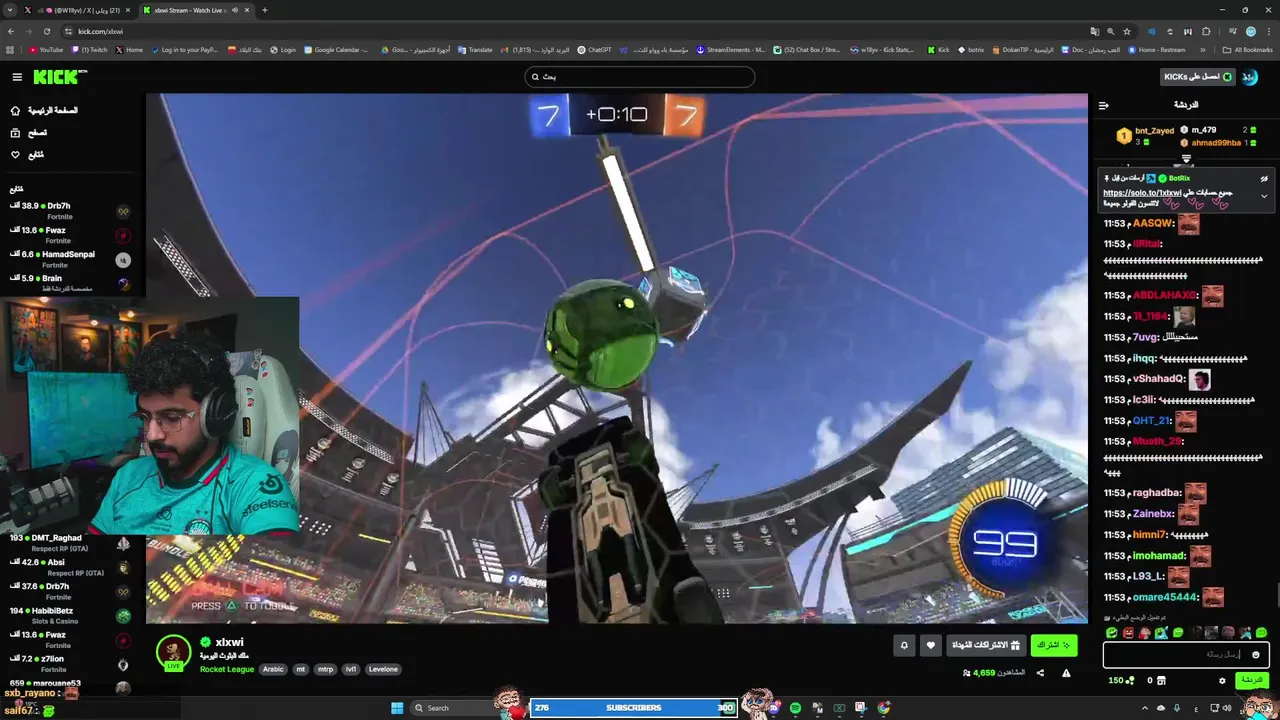Toggle the heart follow button under stream
The height and width of the screenshot is (720, 1280).
[x=931, y=645]
